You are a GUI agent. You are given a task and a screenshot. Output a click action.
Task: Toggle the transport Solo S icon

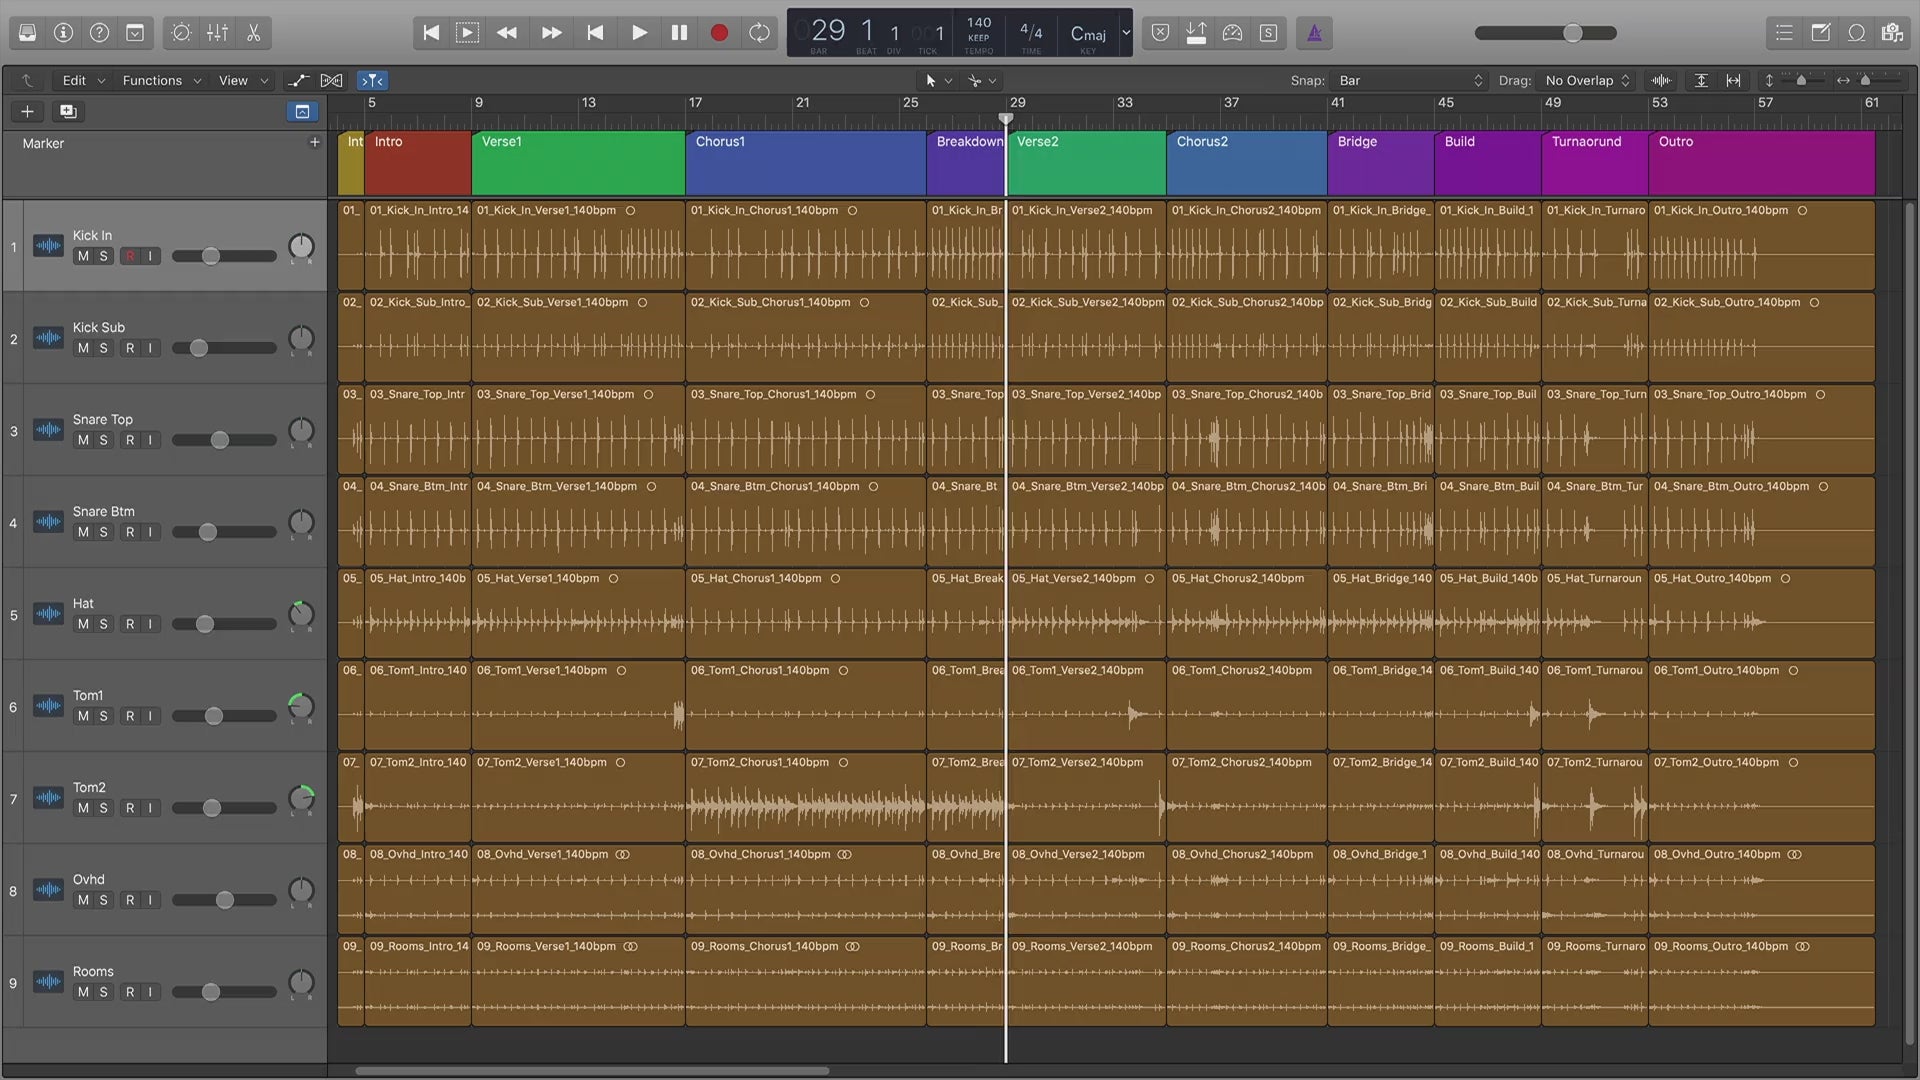coord(1268,33)
